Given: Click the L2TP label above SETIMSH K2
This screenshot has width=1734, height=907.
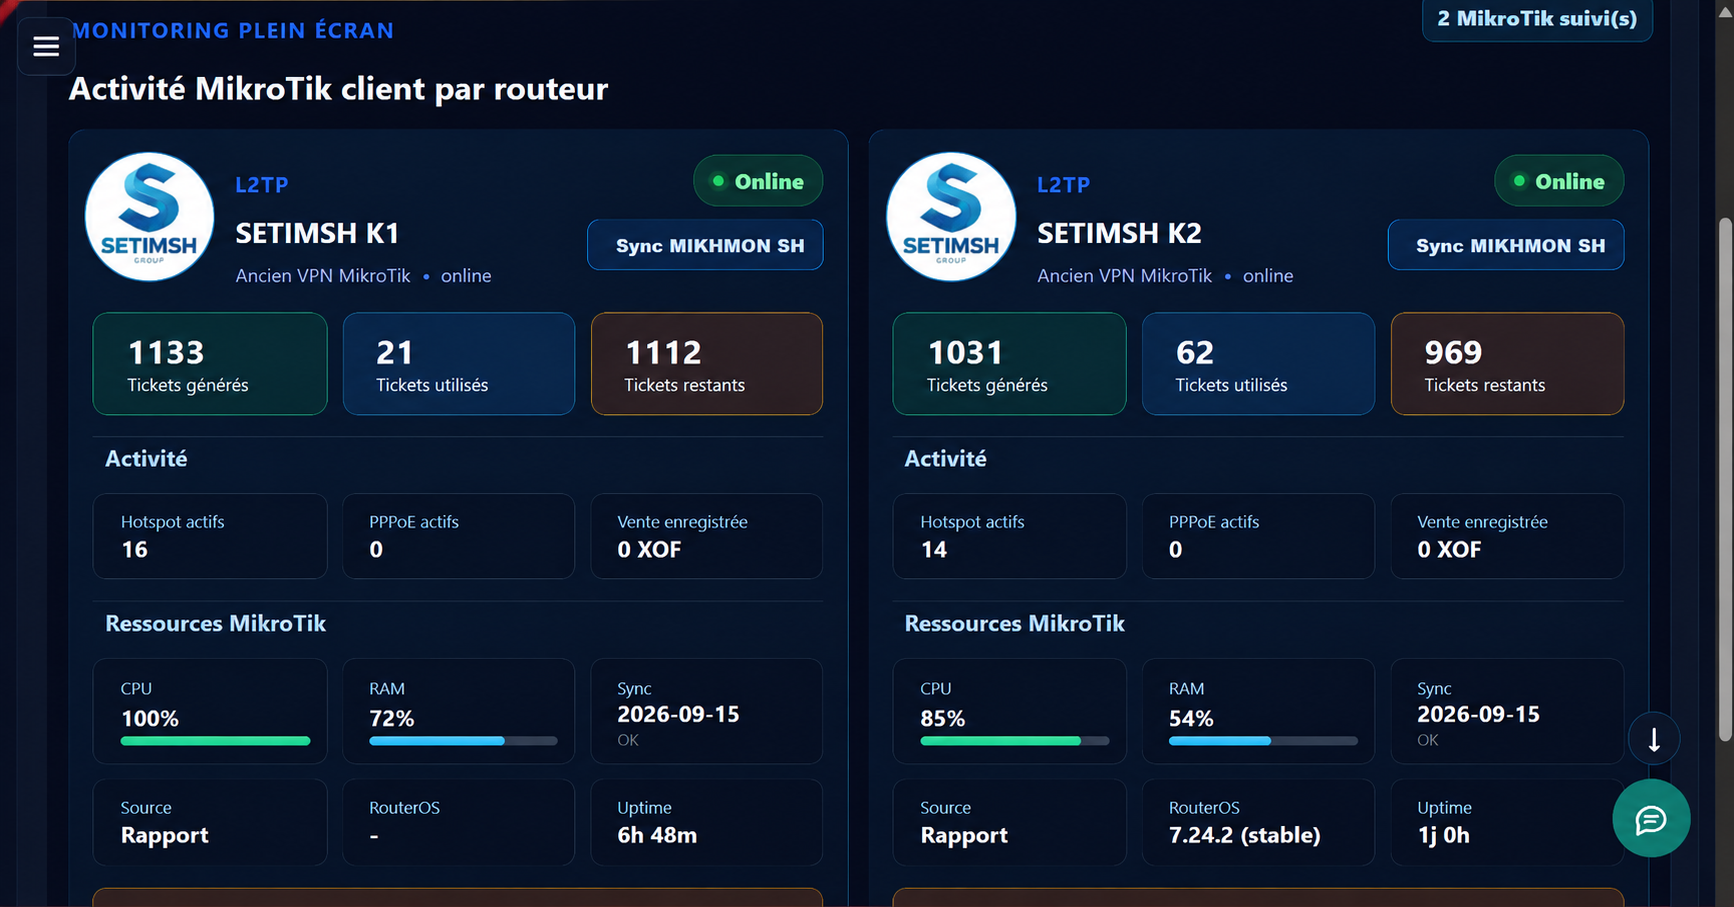Looking at the screenshot, I should (x=1064, y=185).
